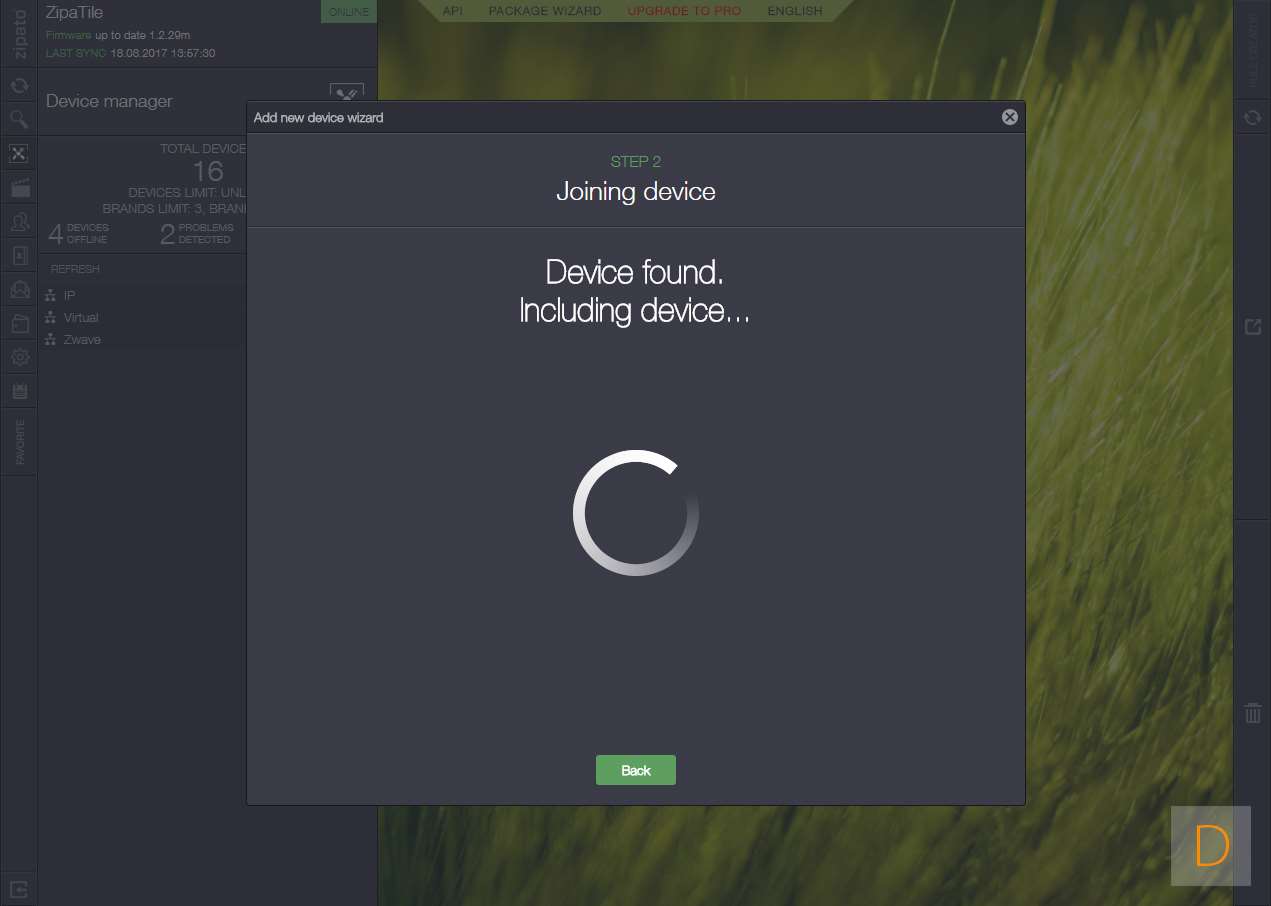Click the logout icon at bottom left
The width and height of the screenshot is (1271, 906).
coord(19,888)
